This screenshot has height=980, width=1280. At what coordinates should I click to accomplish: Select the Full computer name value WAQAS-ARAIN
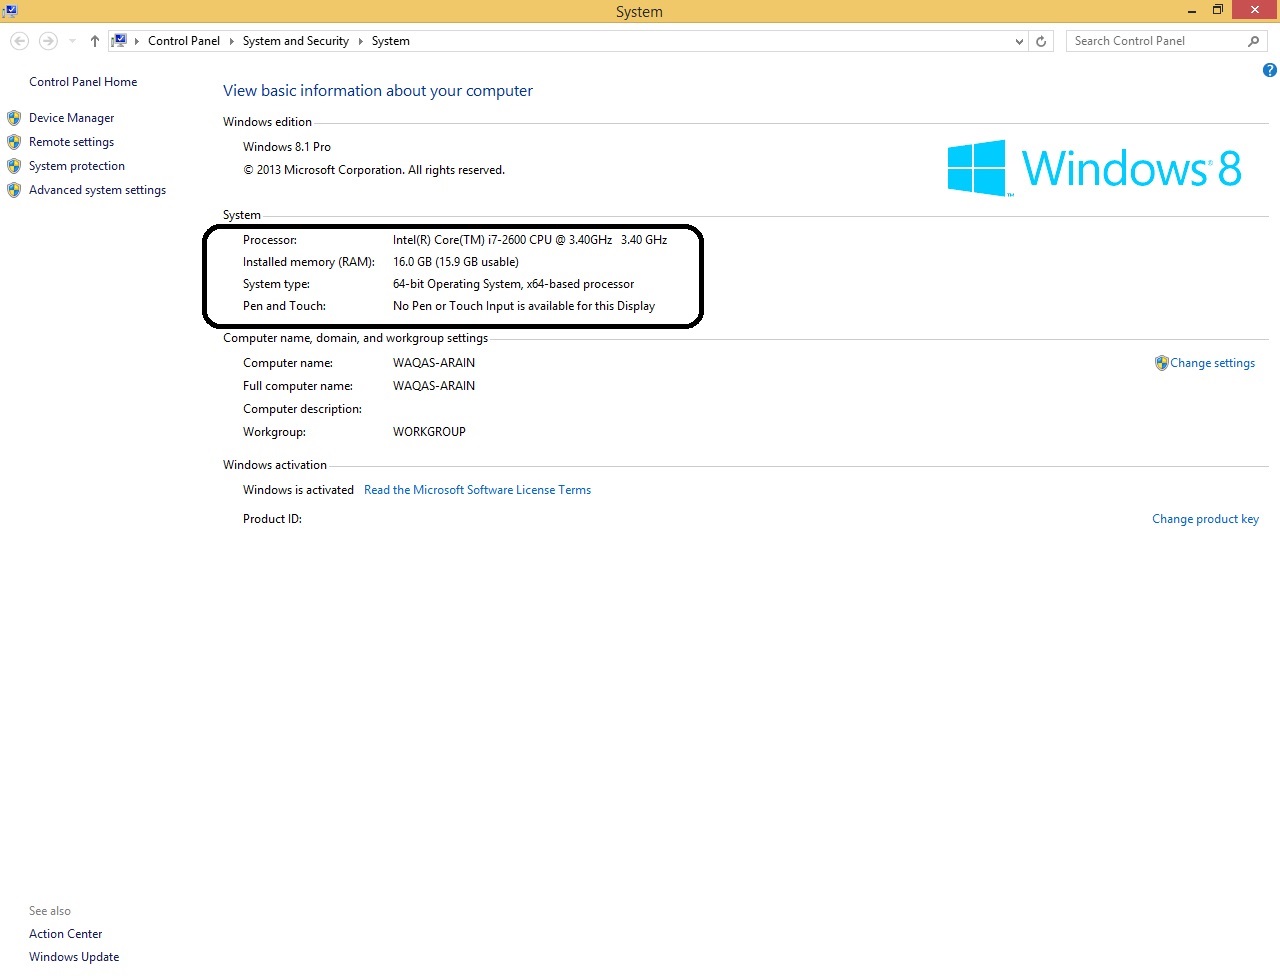click(434, 386)
